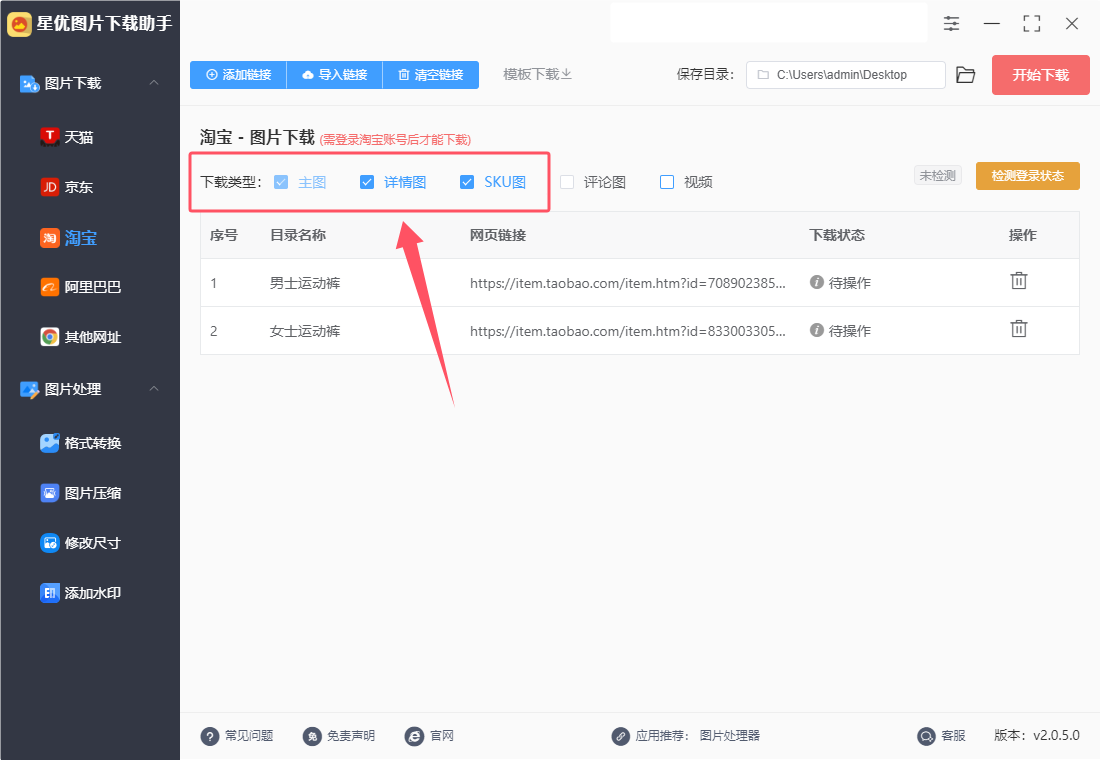
Task: Click the red 开始下载 button
Action: coord(1040,75)
